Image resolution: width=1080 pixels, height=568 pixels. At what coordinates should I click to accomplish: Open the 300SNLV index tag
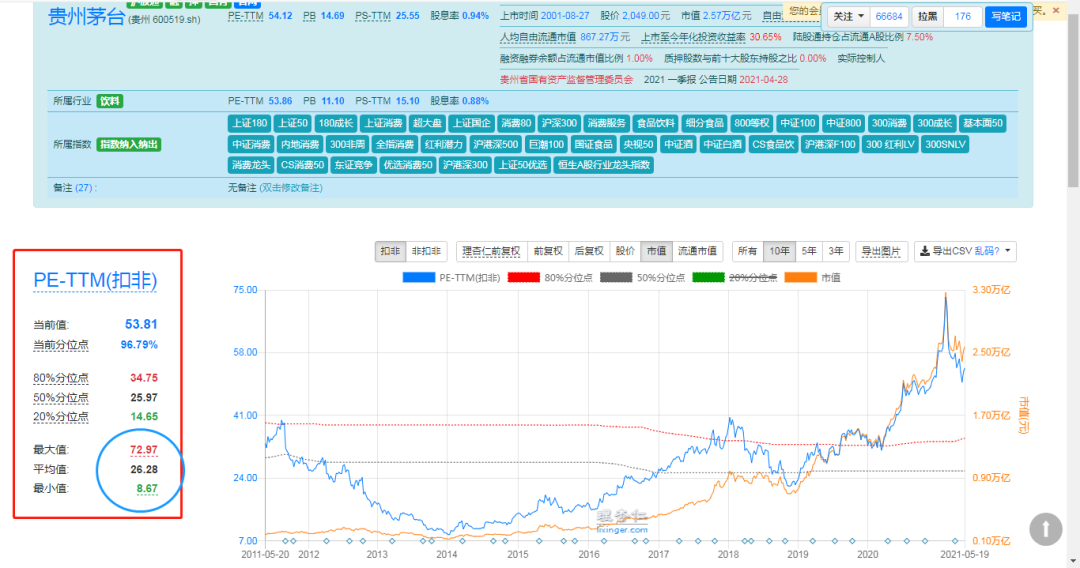tap(945, 145)
